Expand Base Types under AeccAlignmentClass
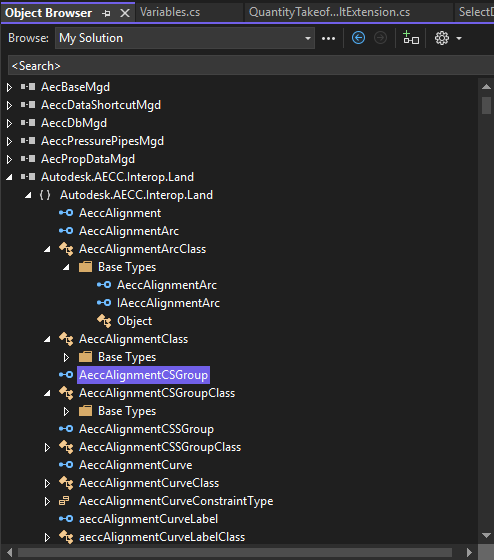Image resolution: width=494 pixels, height=560 pixels. (66, 358)
